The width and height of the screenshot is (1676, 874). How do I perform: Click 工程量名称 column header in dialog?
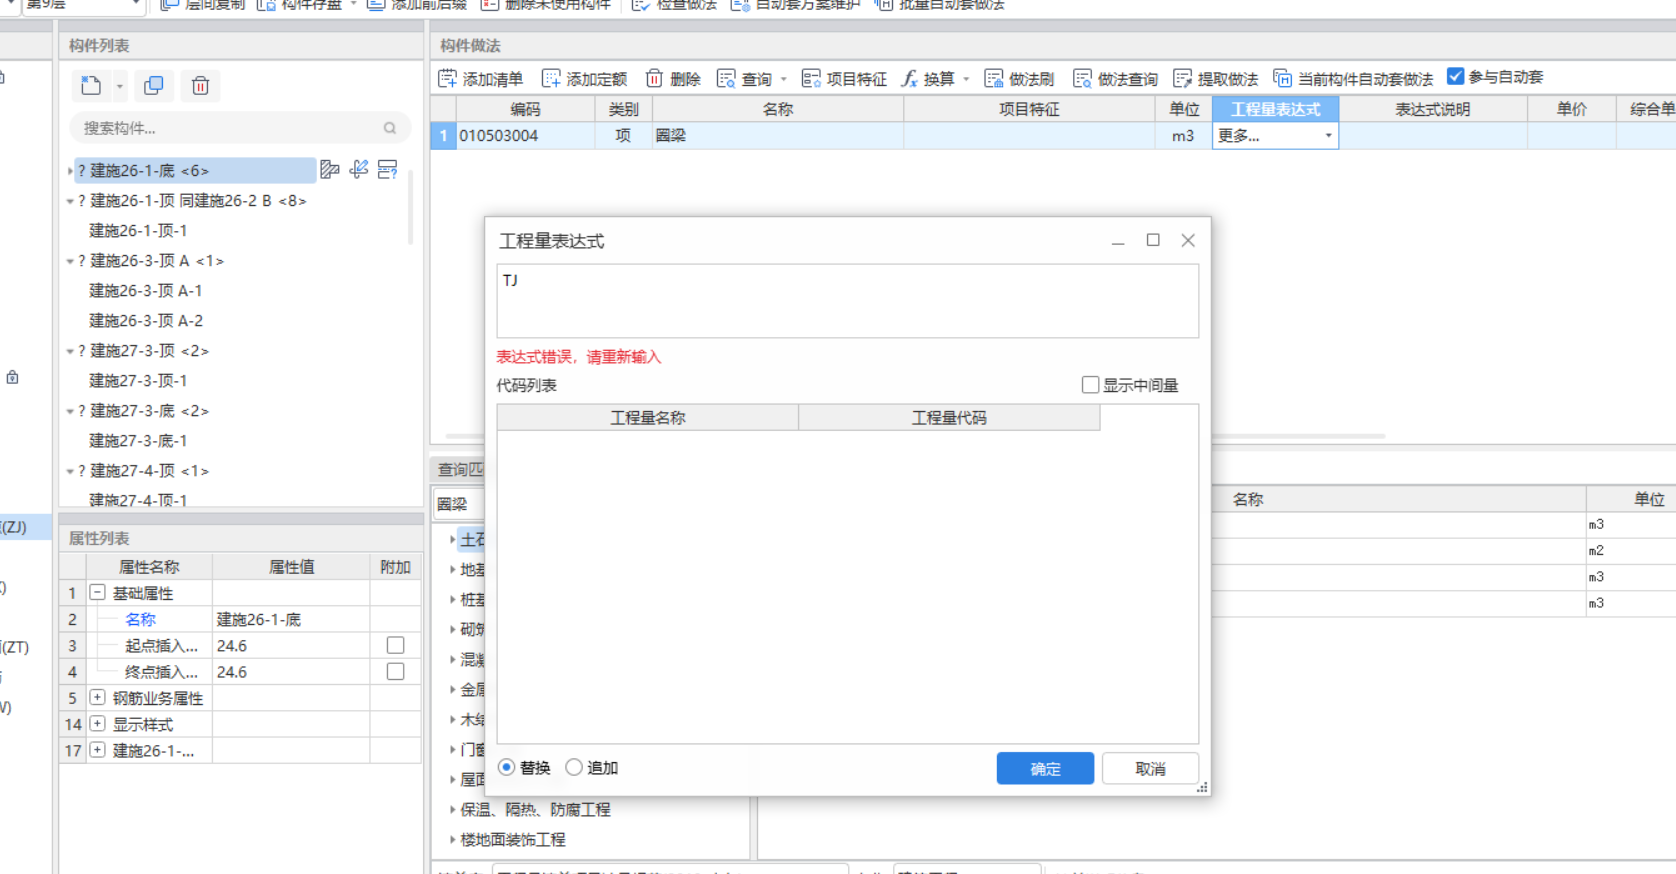pyautogui.click(x=648, y=418)
